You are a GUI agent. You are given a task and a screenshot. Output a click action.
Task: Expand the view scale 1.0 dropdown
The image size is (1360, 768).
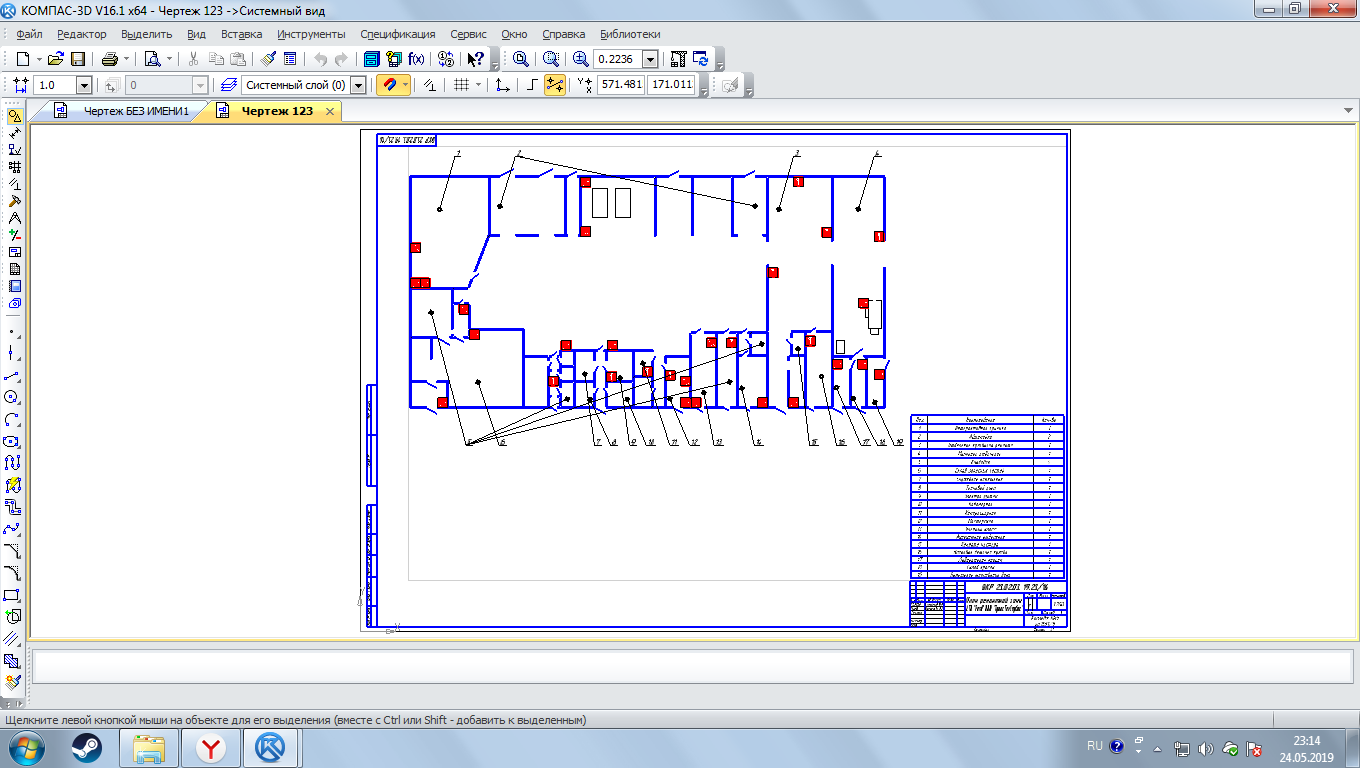click(x=83, y=86)
